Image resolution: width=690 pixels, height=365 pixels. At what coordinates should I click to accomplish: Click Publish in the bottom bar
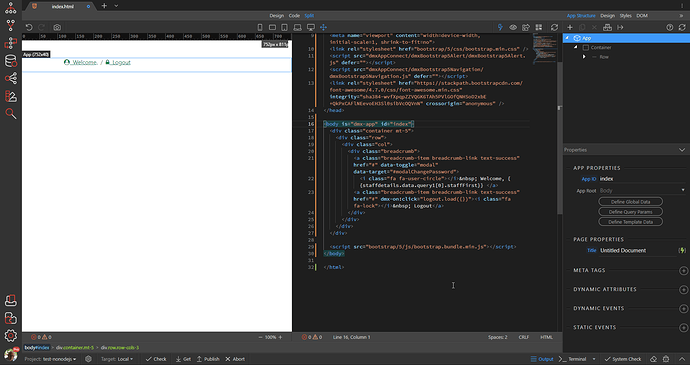(208, 359)
